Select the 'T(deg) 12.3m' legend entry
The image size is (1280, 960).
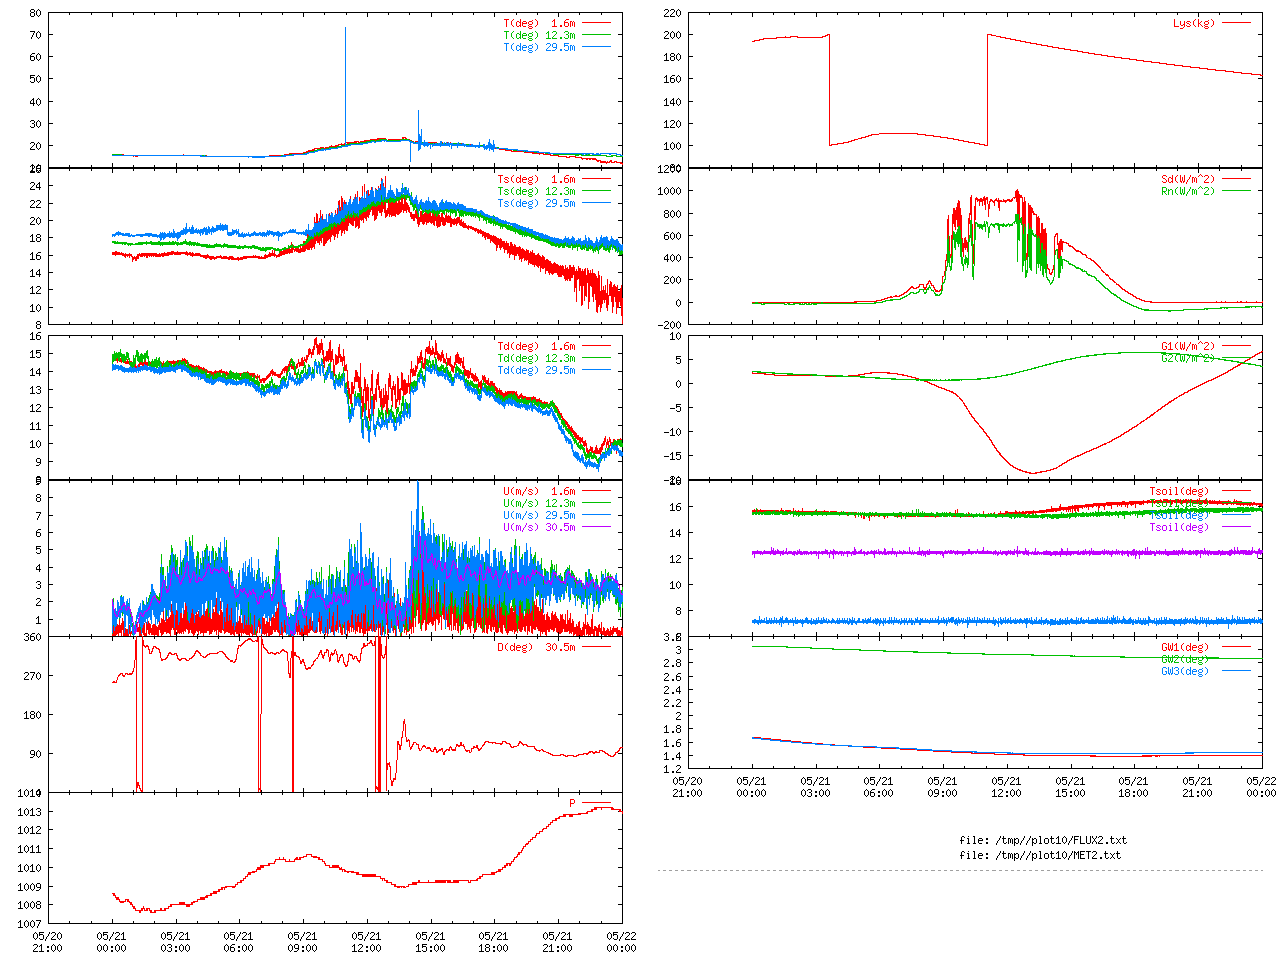pyautogui.click(x=540, y=35)
